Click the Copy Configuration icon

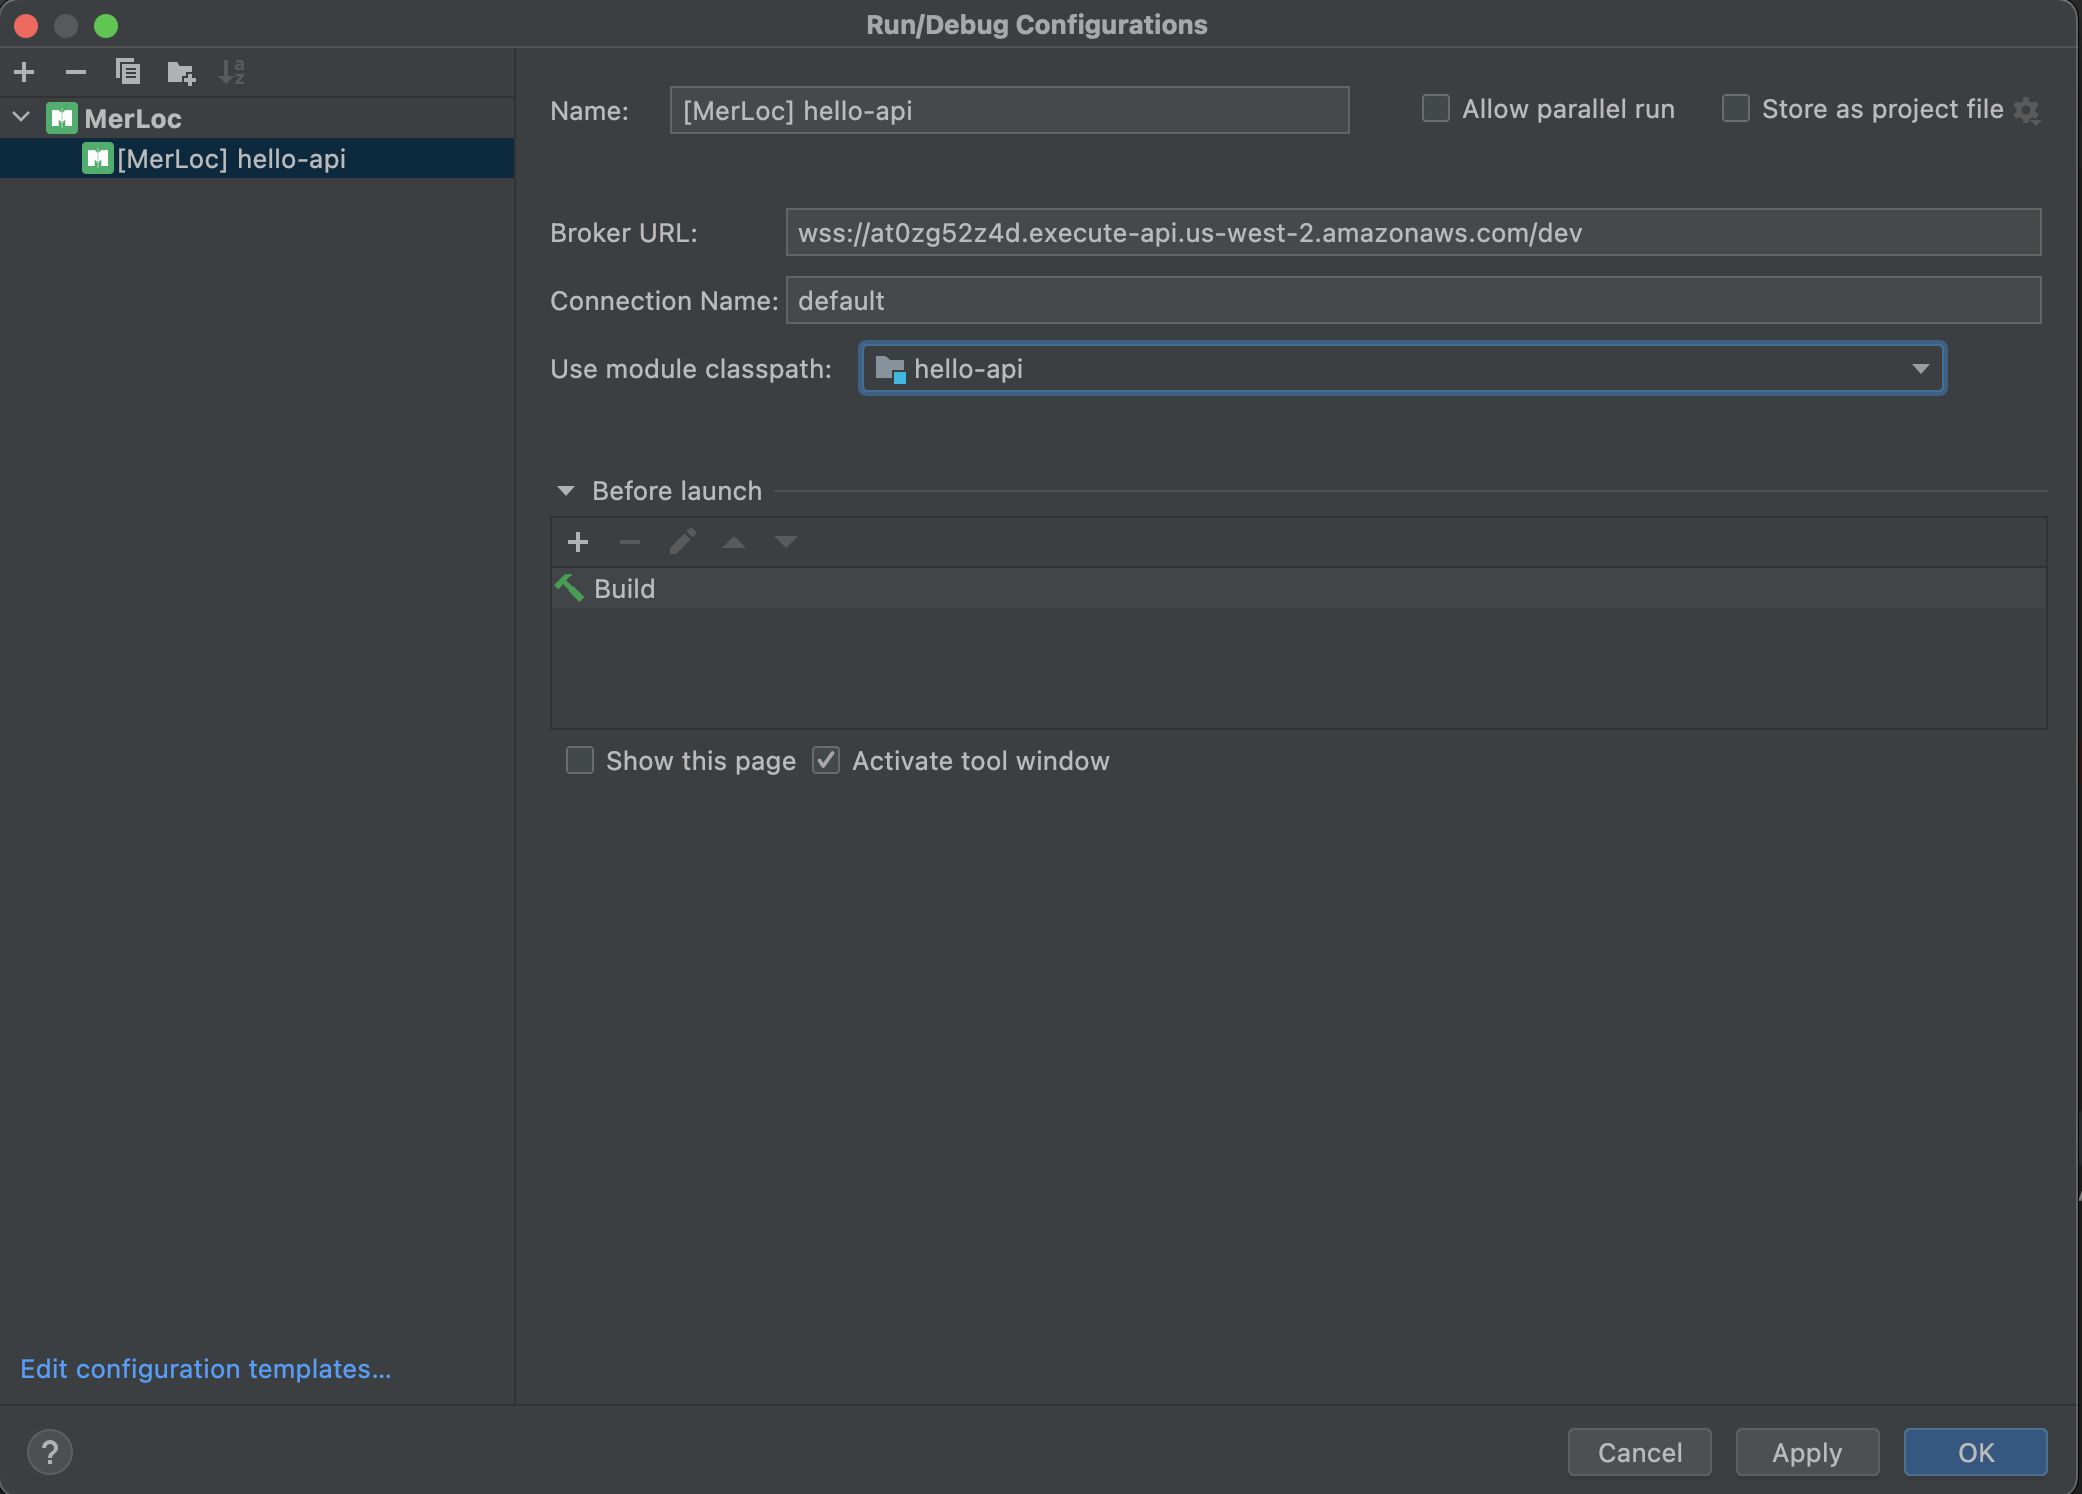[x=128, y=72]
